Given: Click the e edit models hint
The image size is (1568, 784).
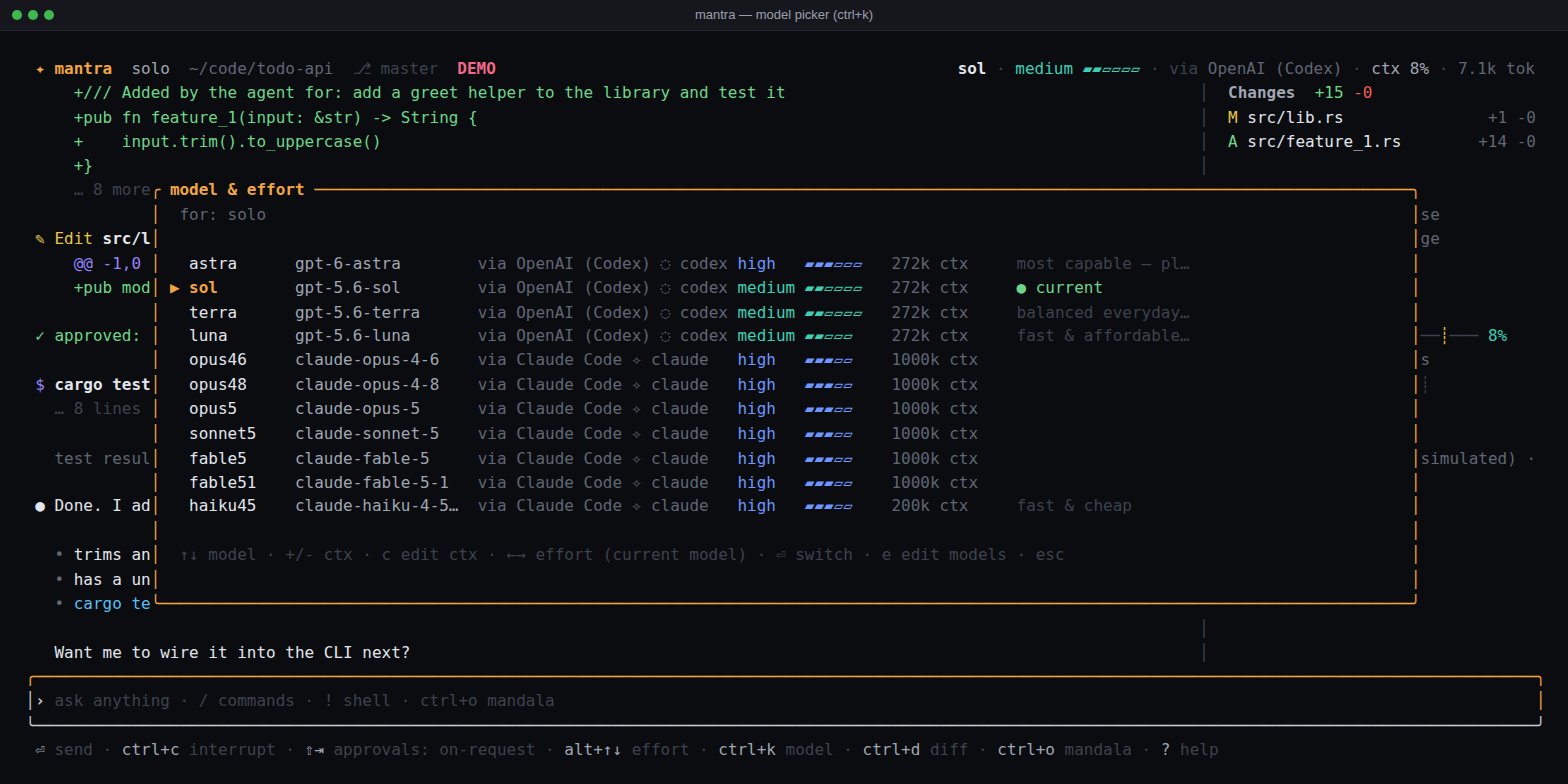Looking at the screenshot, I should [x=944, y=554].
